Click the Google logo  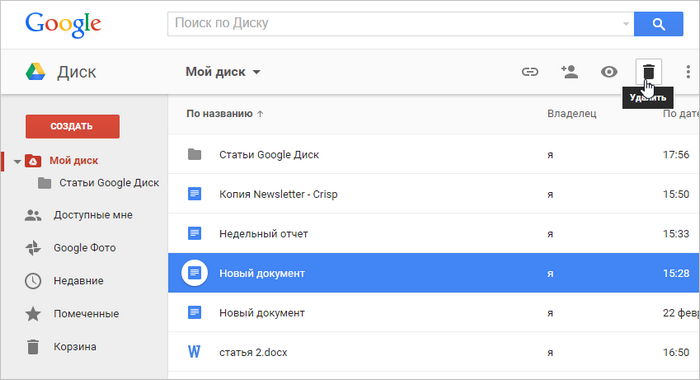click(63, 25)
